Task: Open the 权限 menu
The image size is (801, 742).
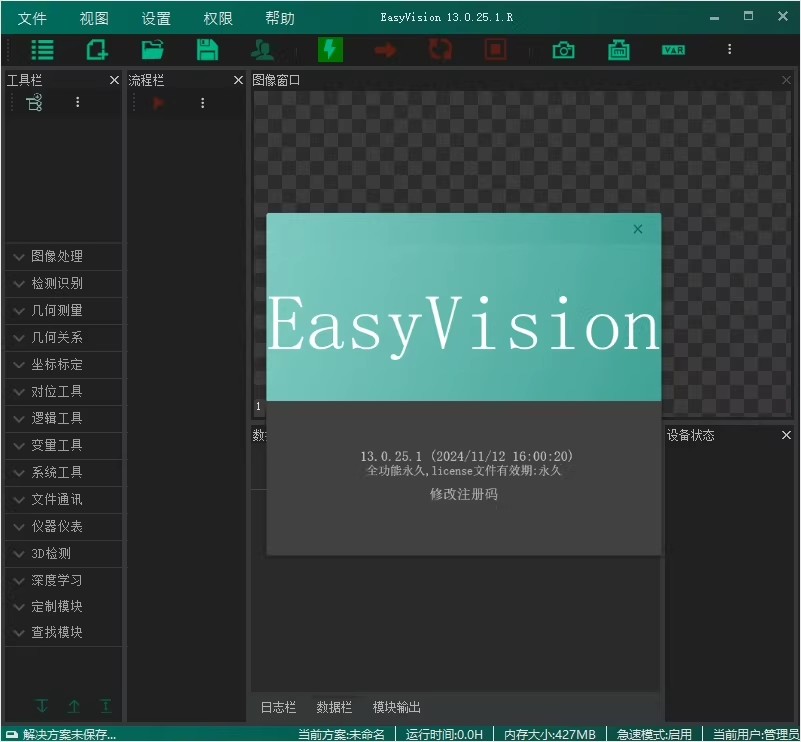Action: tap(218, 18)
